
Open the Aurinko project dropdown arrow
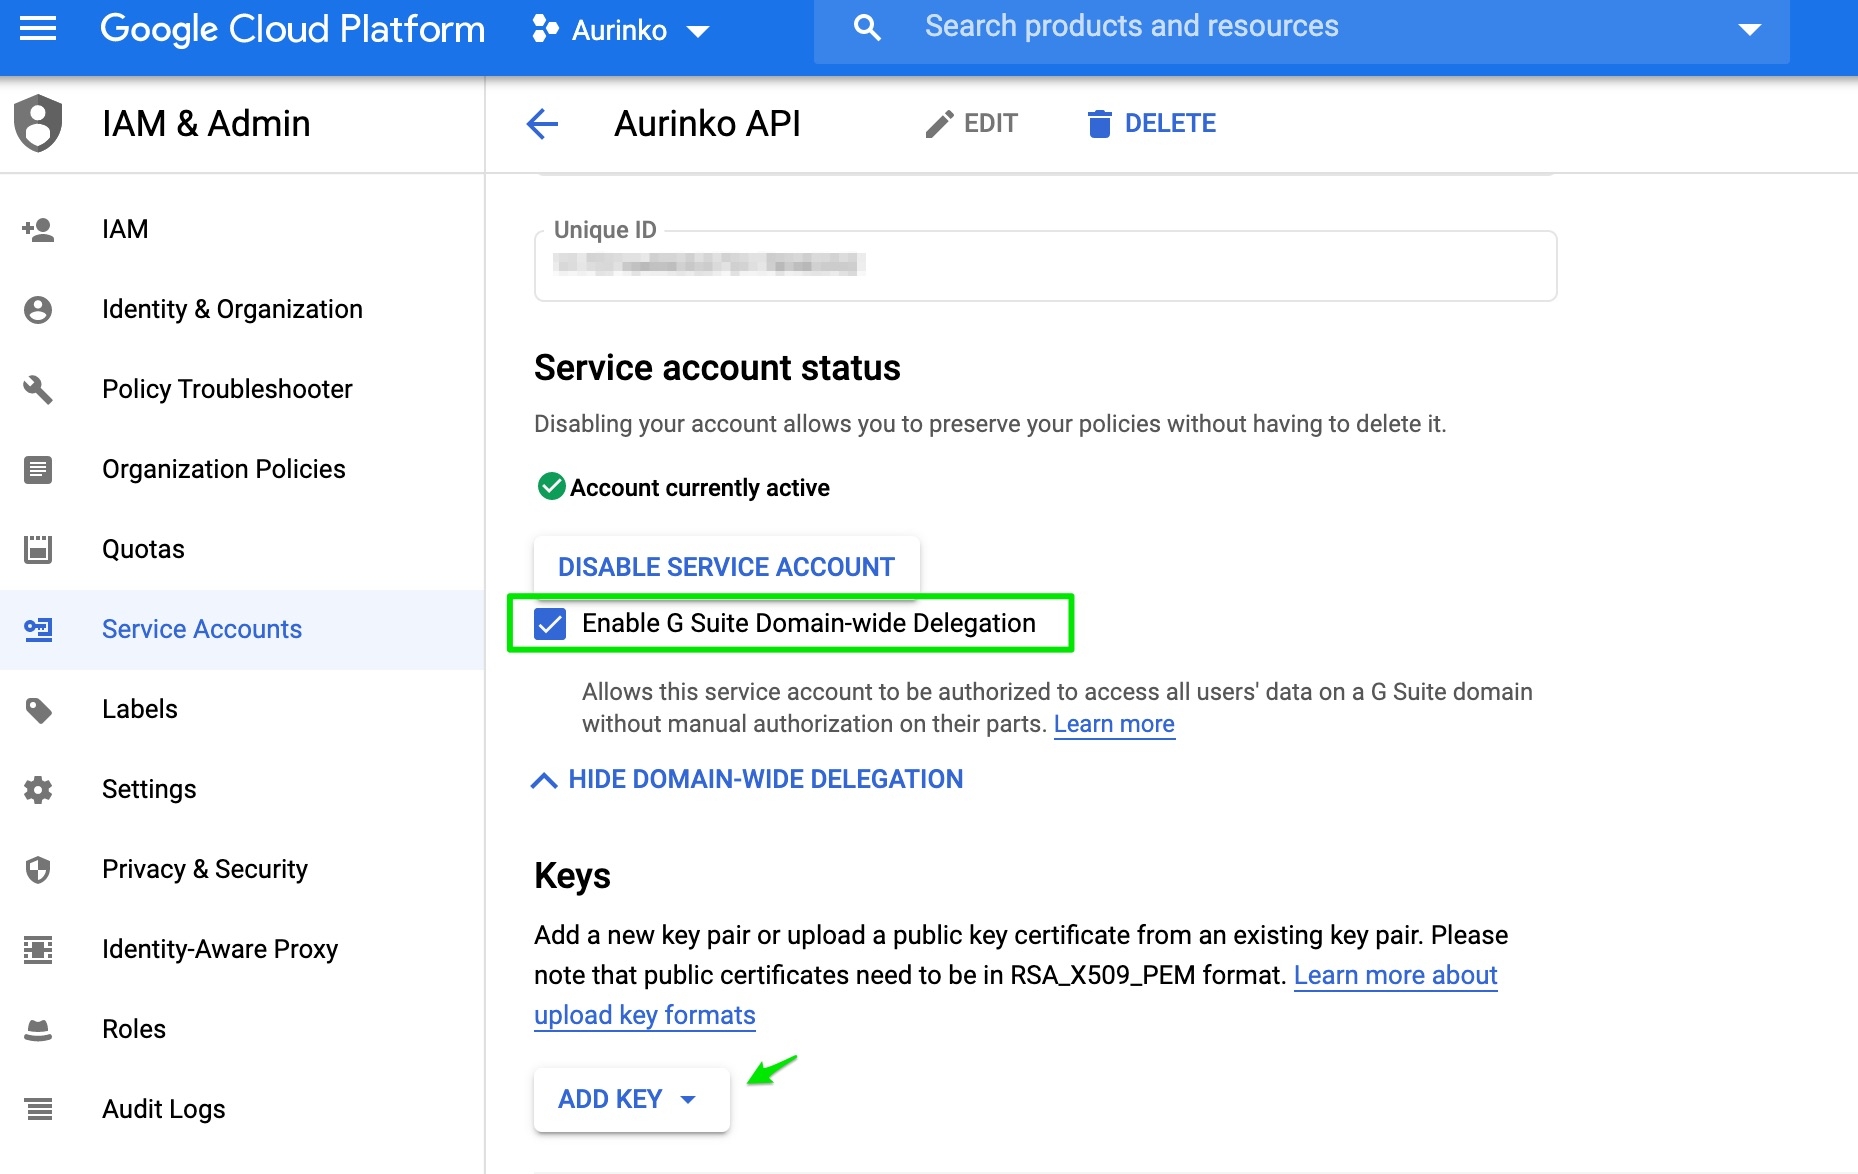coord(698,31)
